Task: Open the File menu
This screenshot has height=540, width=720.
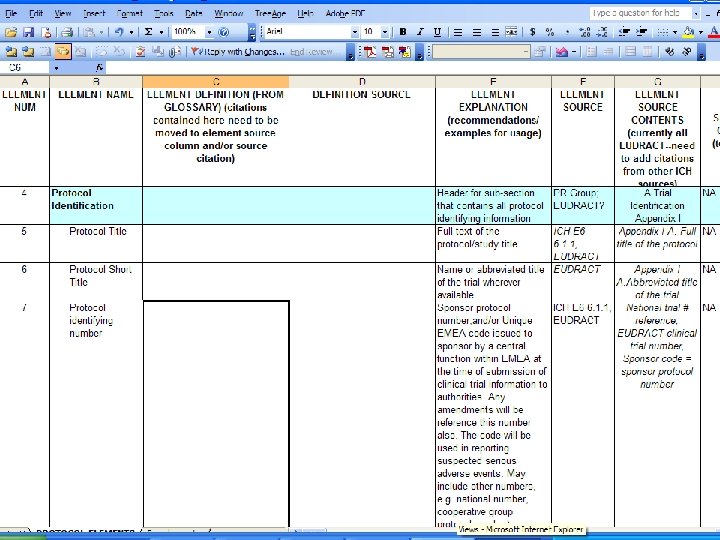Action: pos(11,13)
